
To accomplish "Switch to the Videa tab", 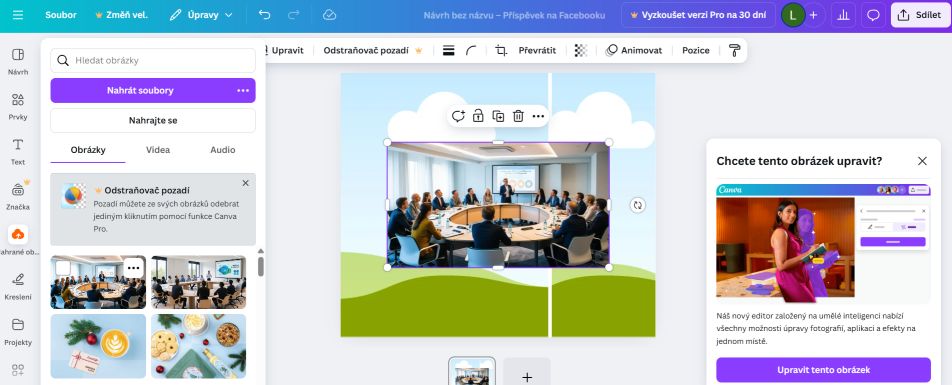I will pyautogui.click(x=158, y=150).
